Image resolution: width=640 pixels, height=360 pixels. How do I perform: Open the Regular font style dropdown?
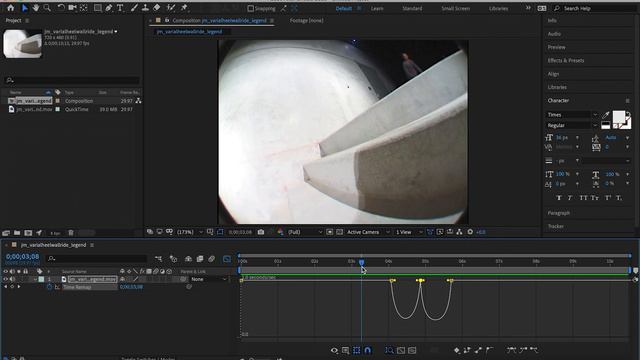[x=572, y=125]
